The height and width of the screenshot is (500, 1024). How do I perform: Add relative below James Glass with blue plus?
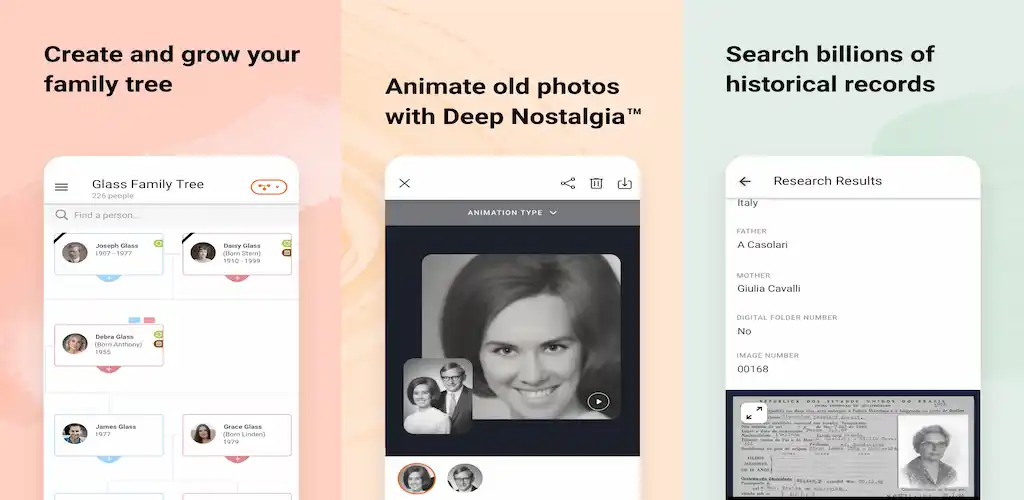[109, 459]
